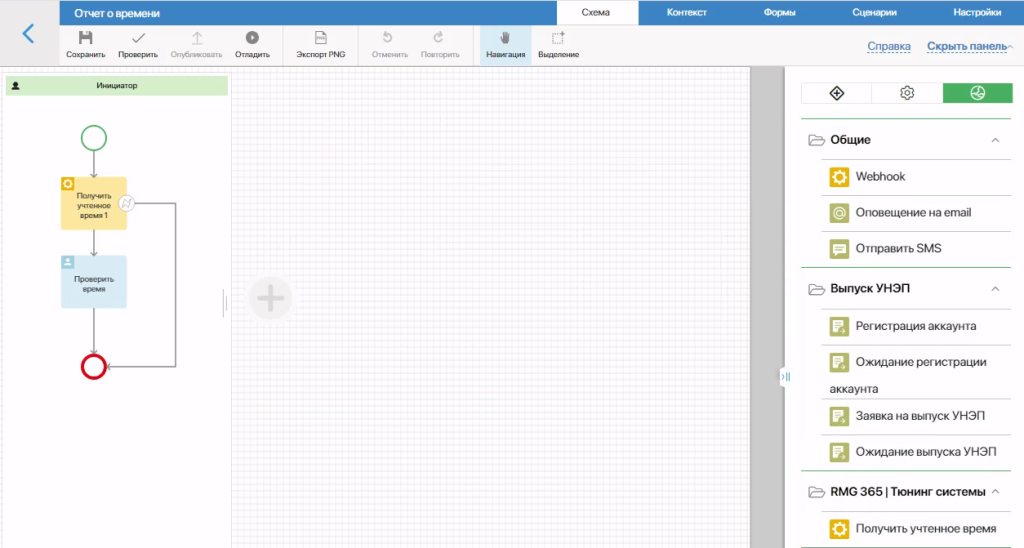The width and height of the screenshot is (1024, 548).
Task: Collapse RMG 365 Тюнинг системы chevron
Action: click(x=995, y=492)
